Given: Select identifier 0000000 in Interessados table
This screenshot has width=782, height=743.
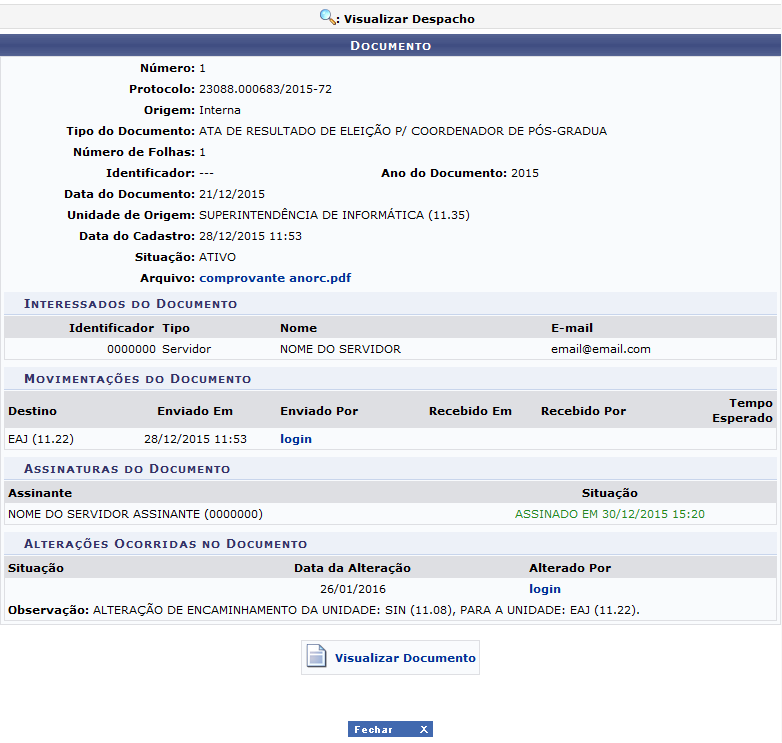Looking at the screenshot, I should 131,349.
